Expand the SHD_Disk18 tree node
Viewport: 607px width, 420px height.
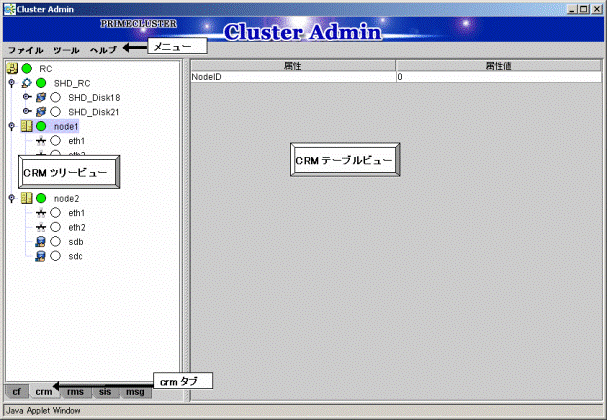tap(27, 97)
